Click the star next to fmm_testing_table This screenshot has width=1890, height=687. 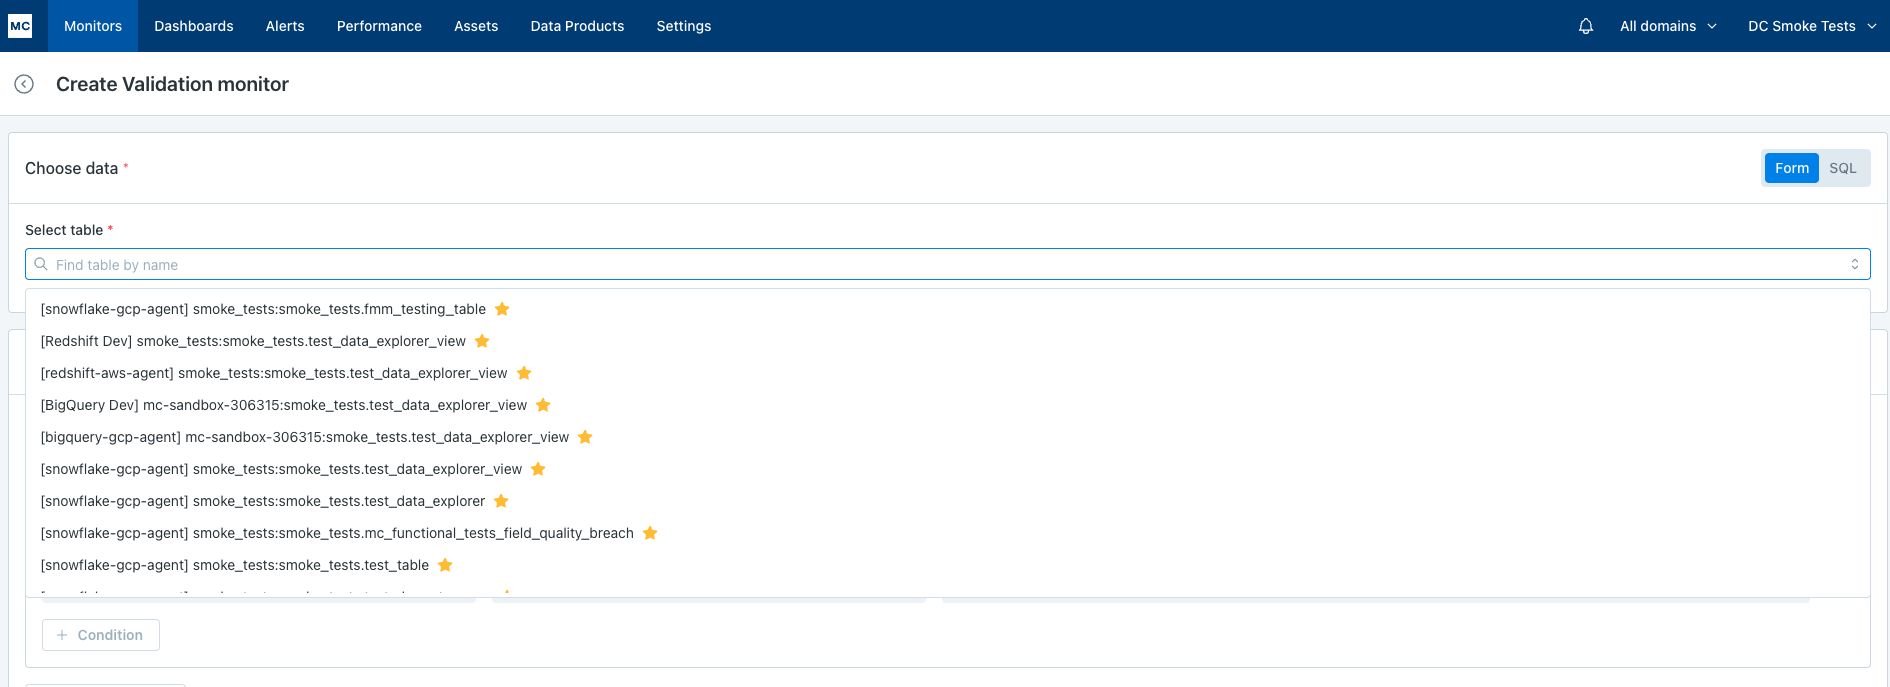[x=502, y=309]
